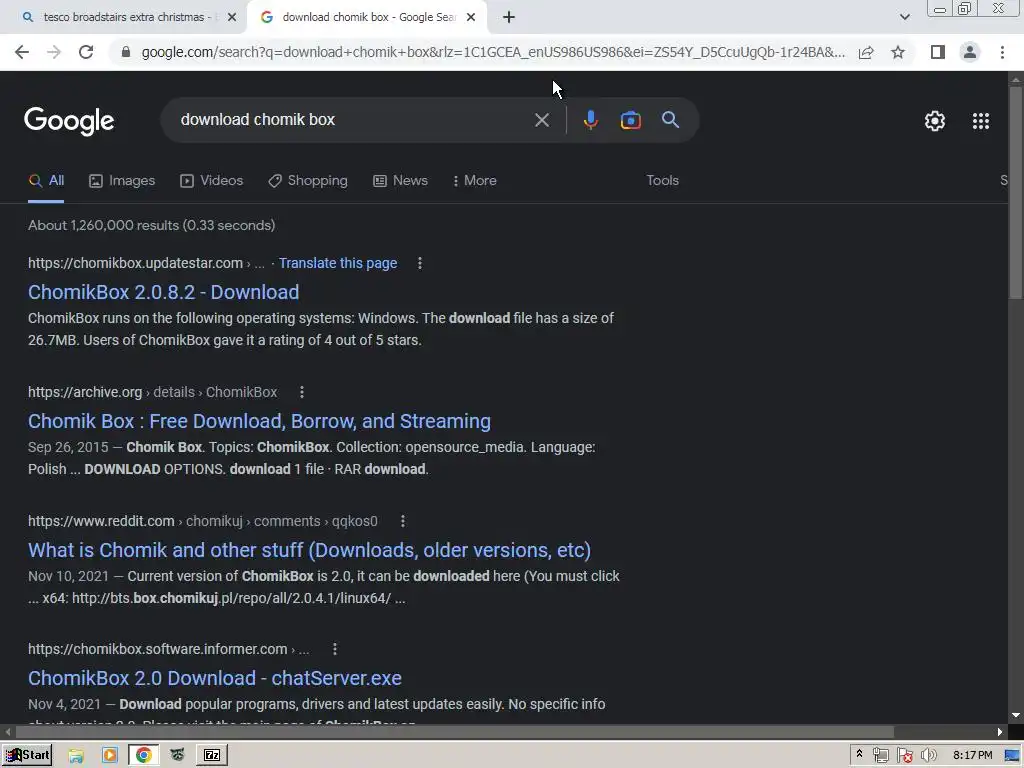Image resolution: width=1024 pixels, height=768 pixels.
Task: Open ChomikBox 2.0 Download - chatServer.exe
Action: pos(215,678)
